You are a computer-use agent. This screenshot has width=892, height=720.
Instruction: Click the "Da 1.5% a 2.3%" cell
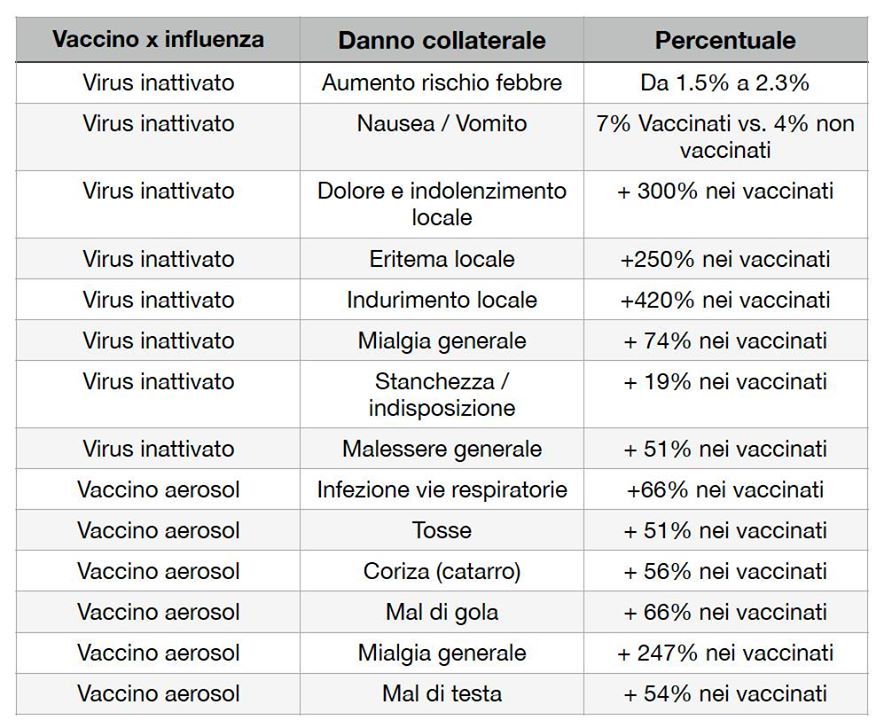(725, 83)
